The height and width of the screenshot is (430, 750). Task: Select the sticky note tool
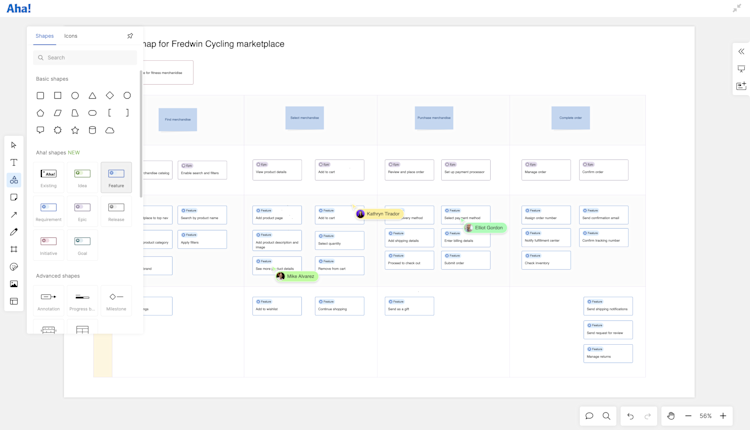pos(14,197)
